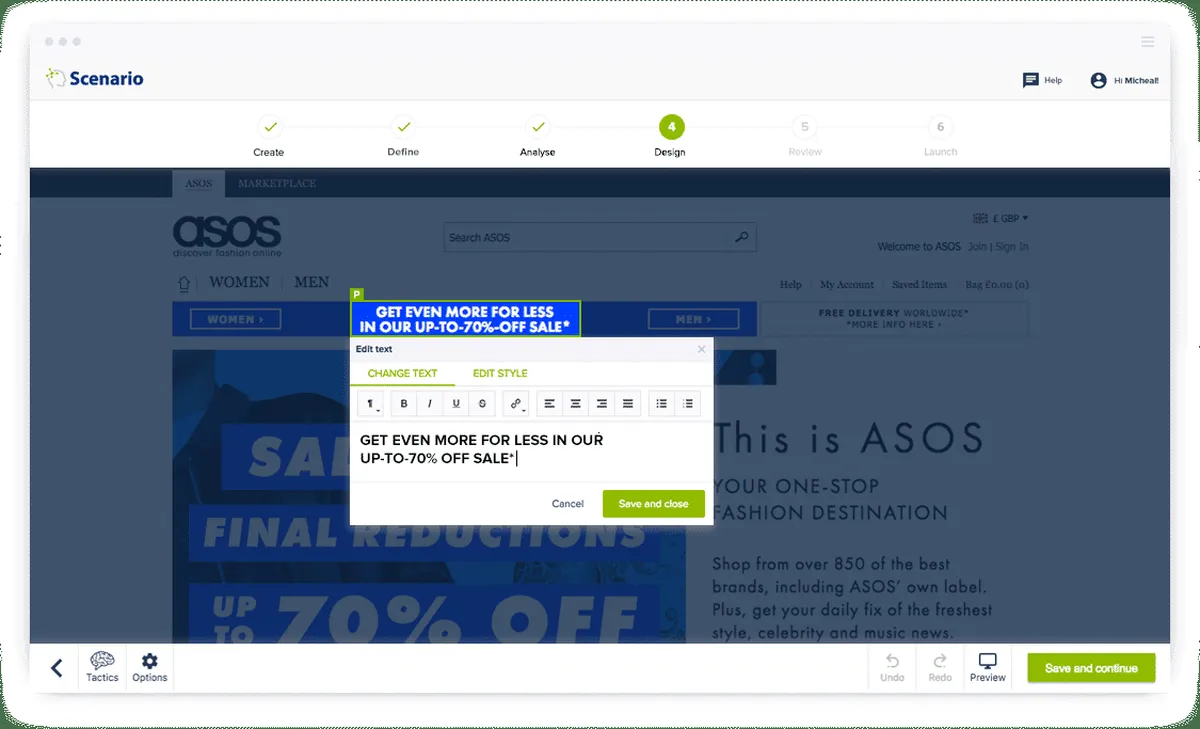The image size is (1200, 729).
Task: Click inside the text editing area
Action: pyautogui.click(x=531, y=451)
